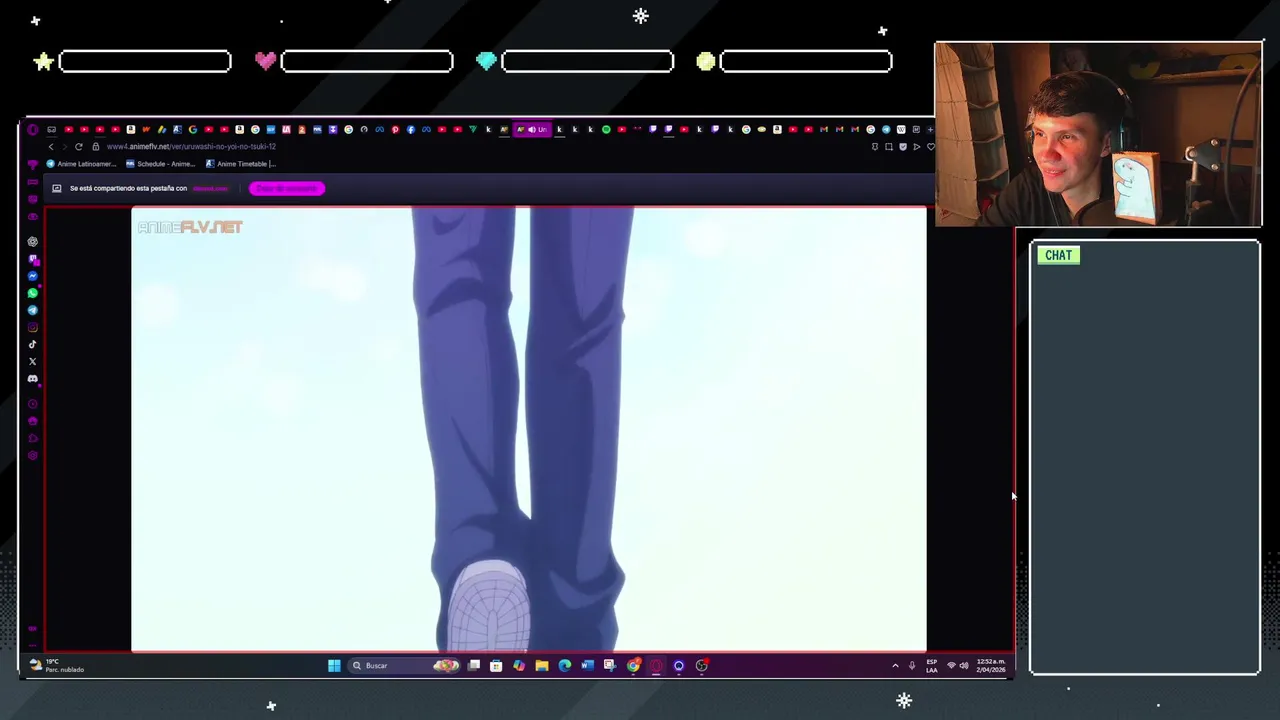1280x720 pixels.
Task: Open Discord in the sidebar
Action: point(32,379)
